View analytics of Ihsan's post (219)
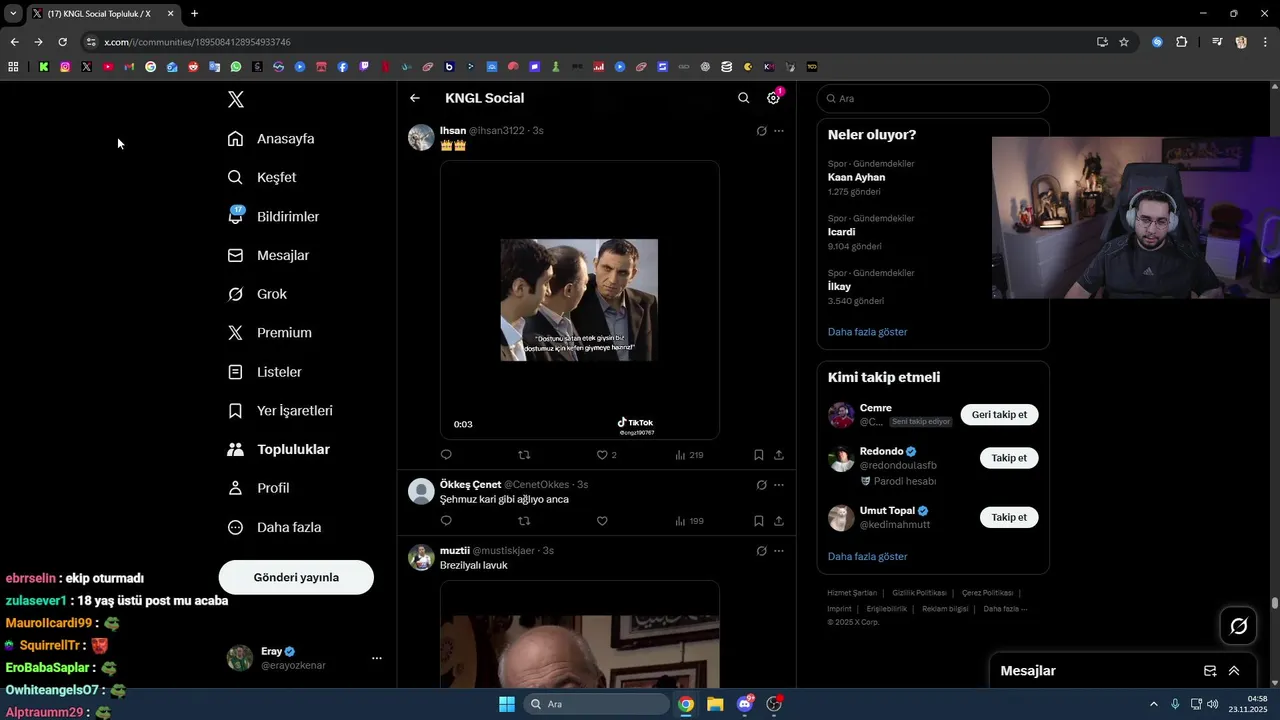 (x=689, y=455)
